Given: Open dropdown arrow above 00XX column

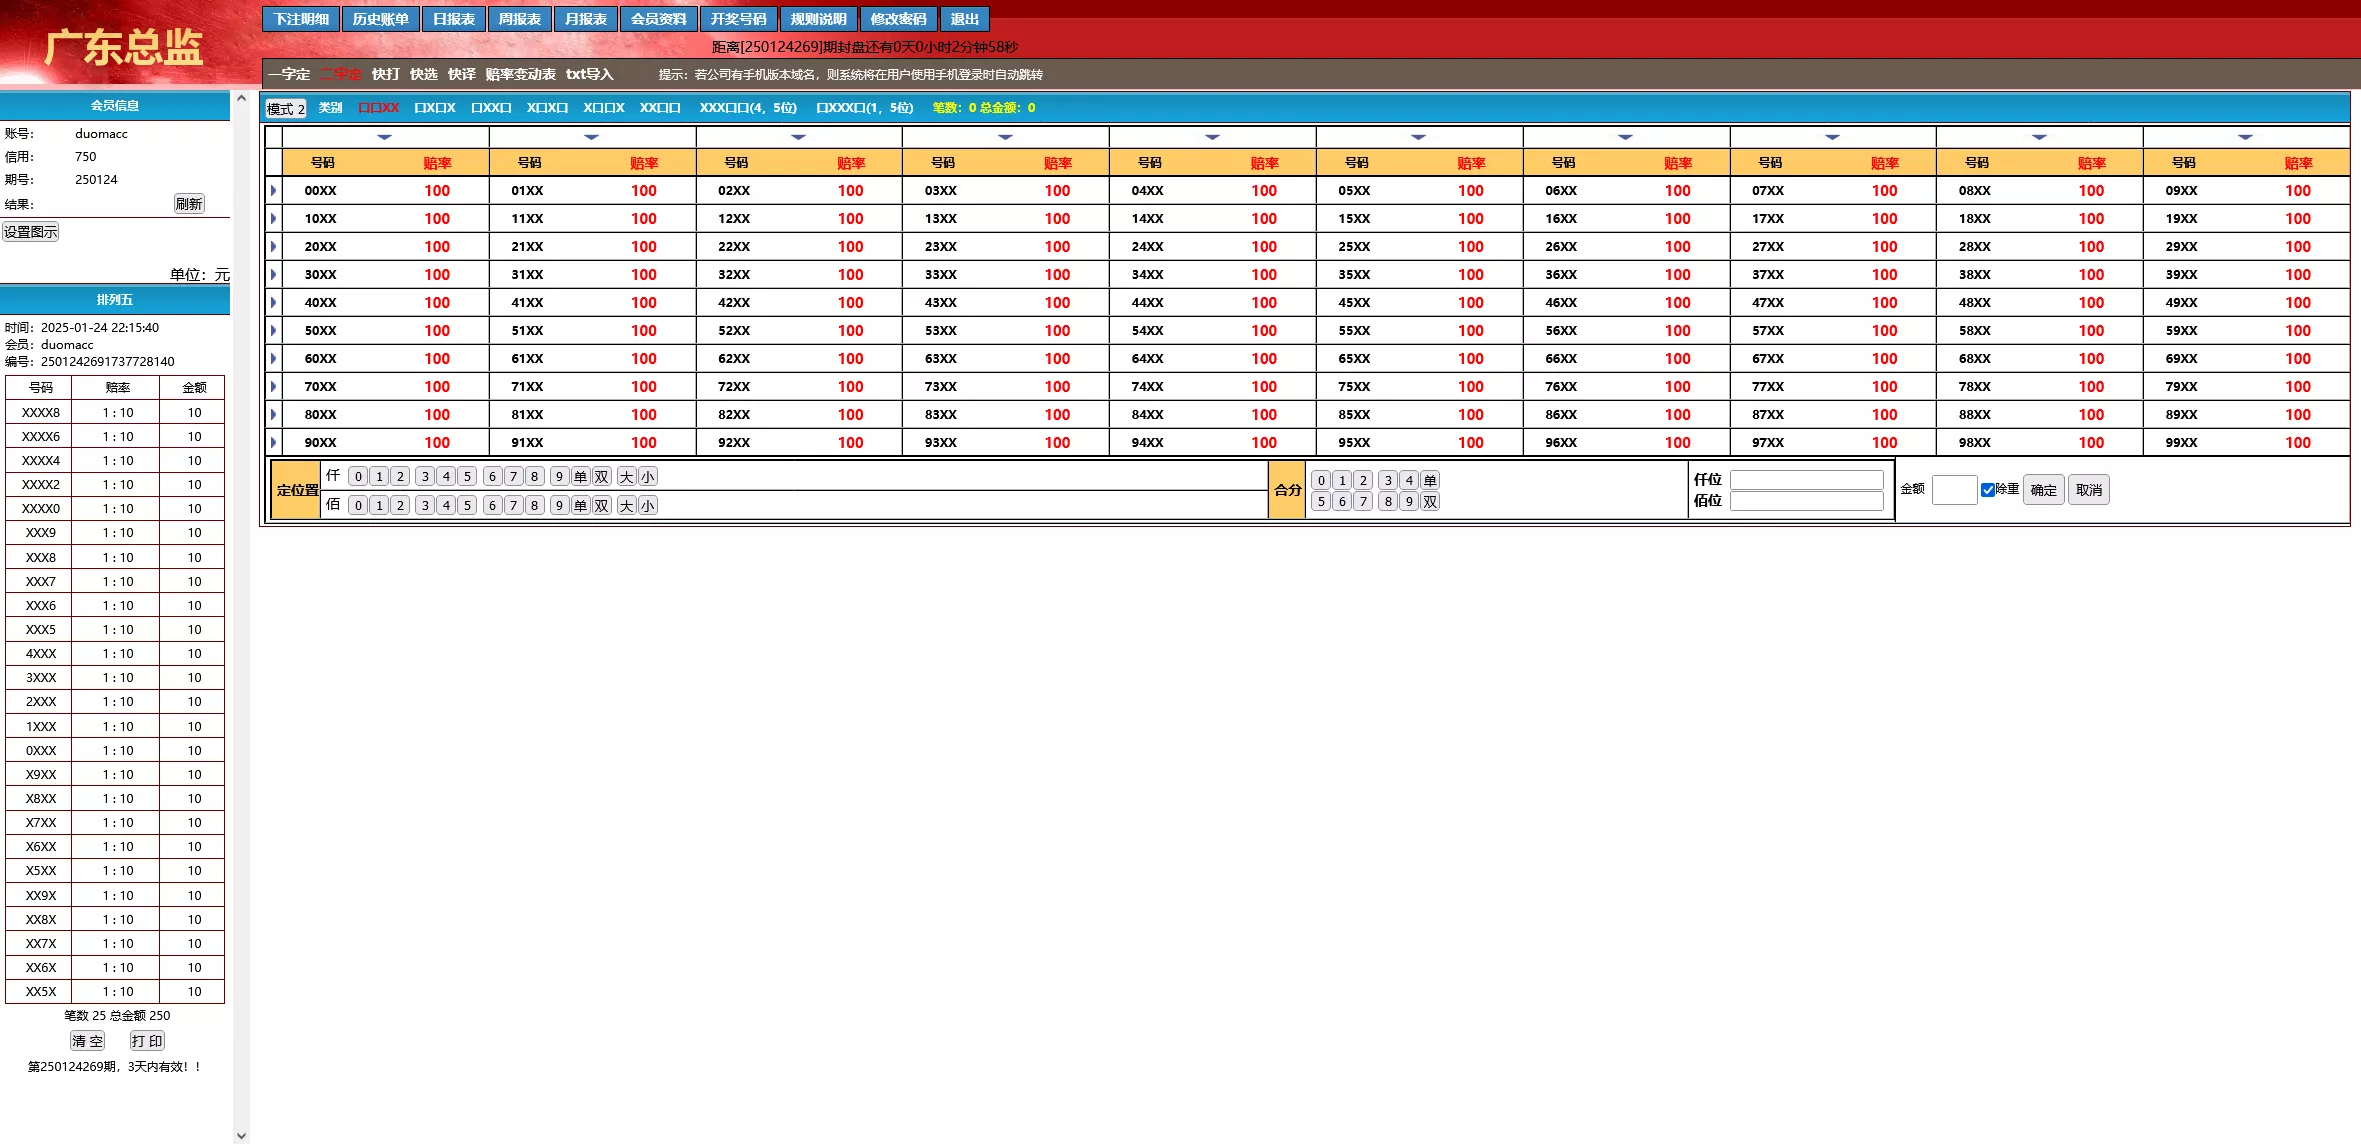Looking at the screenshot, I should point(384,137).
